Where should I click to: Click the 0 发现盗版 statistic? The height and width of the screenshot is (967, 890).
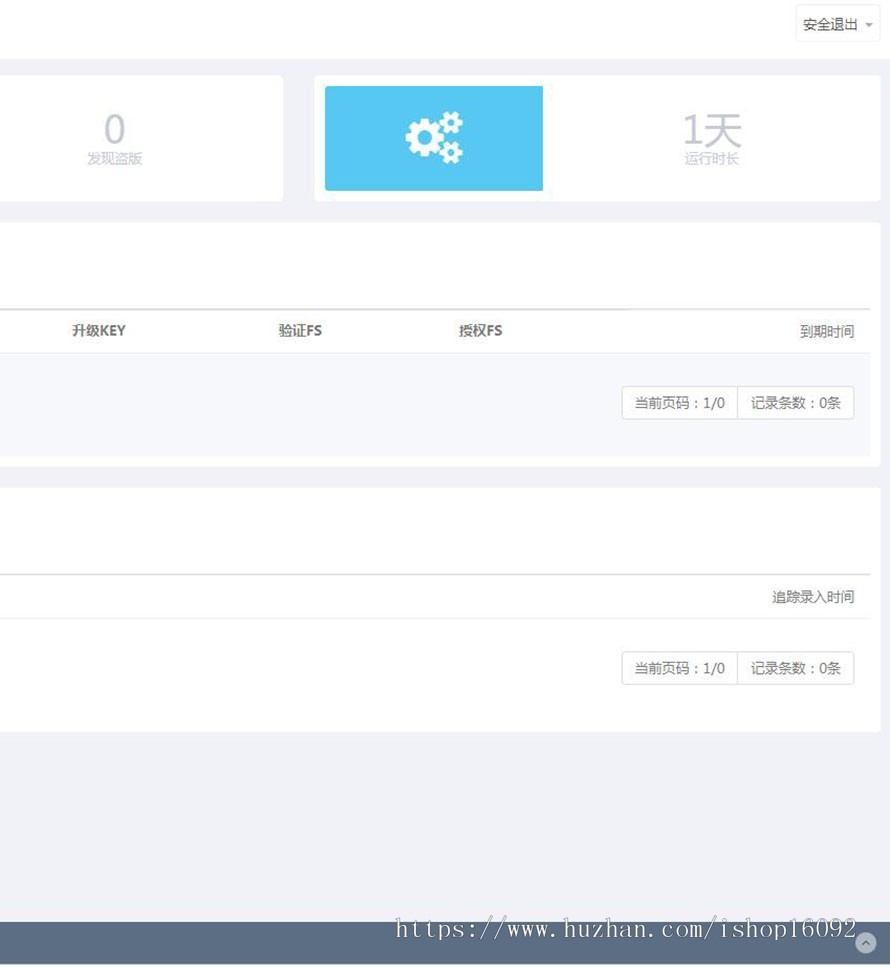coord(115,139)
